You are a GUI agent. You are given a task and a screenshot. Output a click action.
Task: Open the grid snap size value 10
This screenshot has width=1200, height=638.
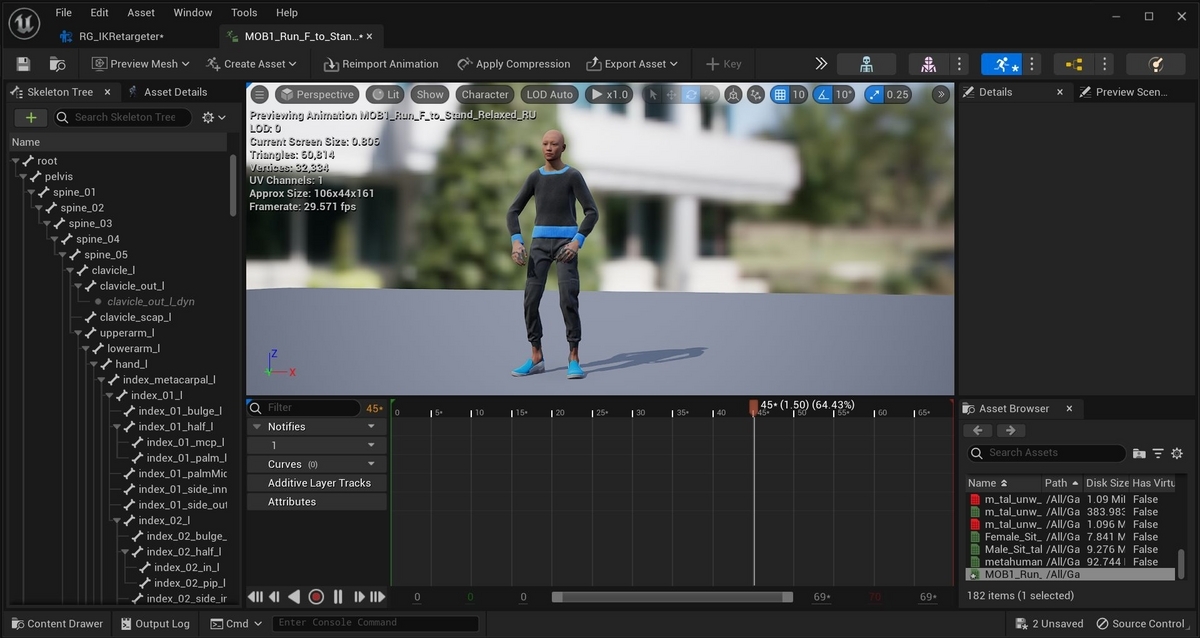tap(798, 95)
